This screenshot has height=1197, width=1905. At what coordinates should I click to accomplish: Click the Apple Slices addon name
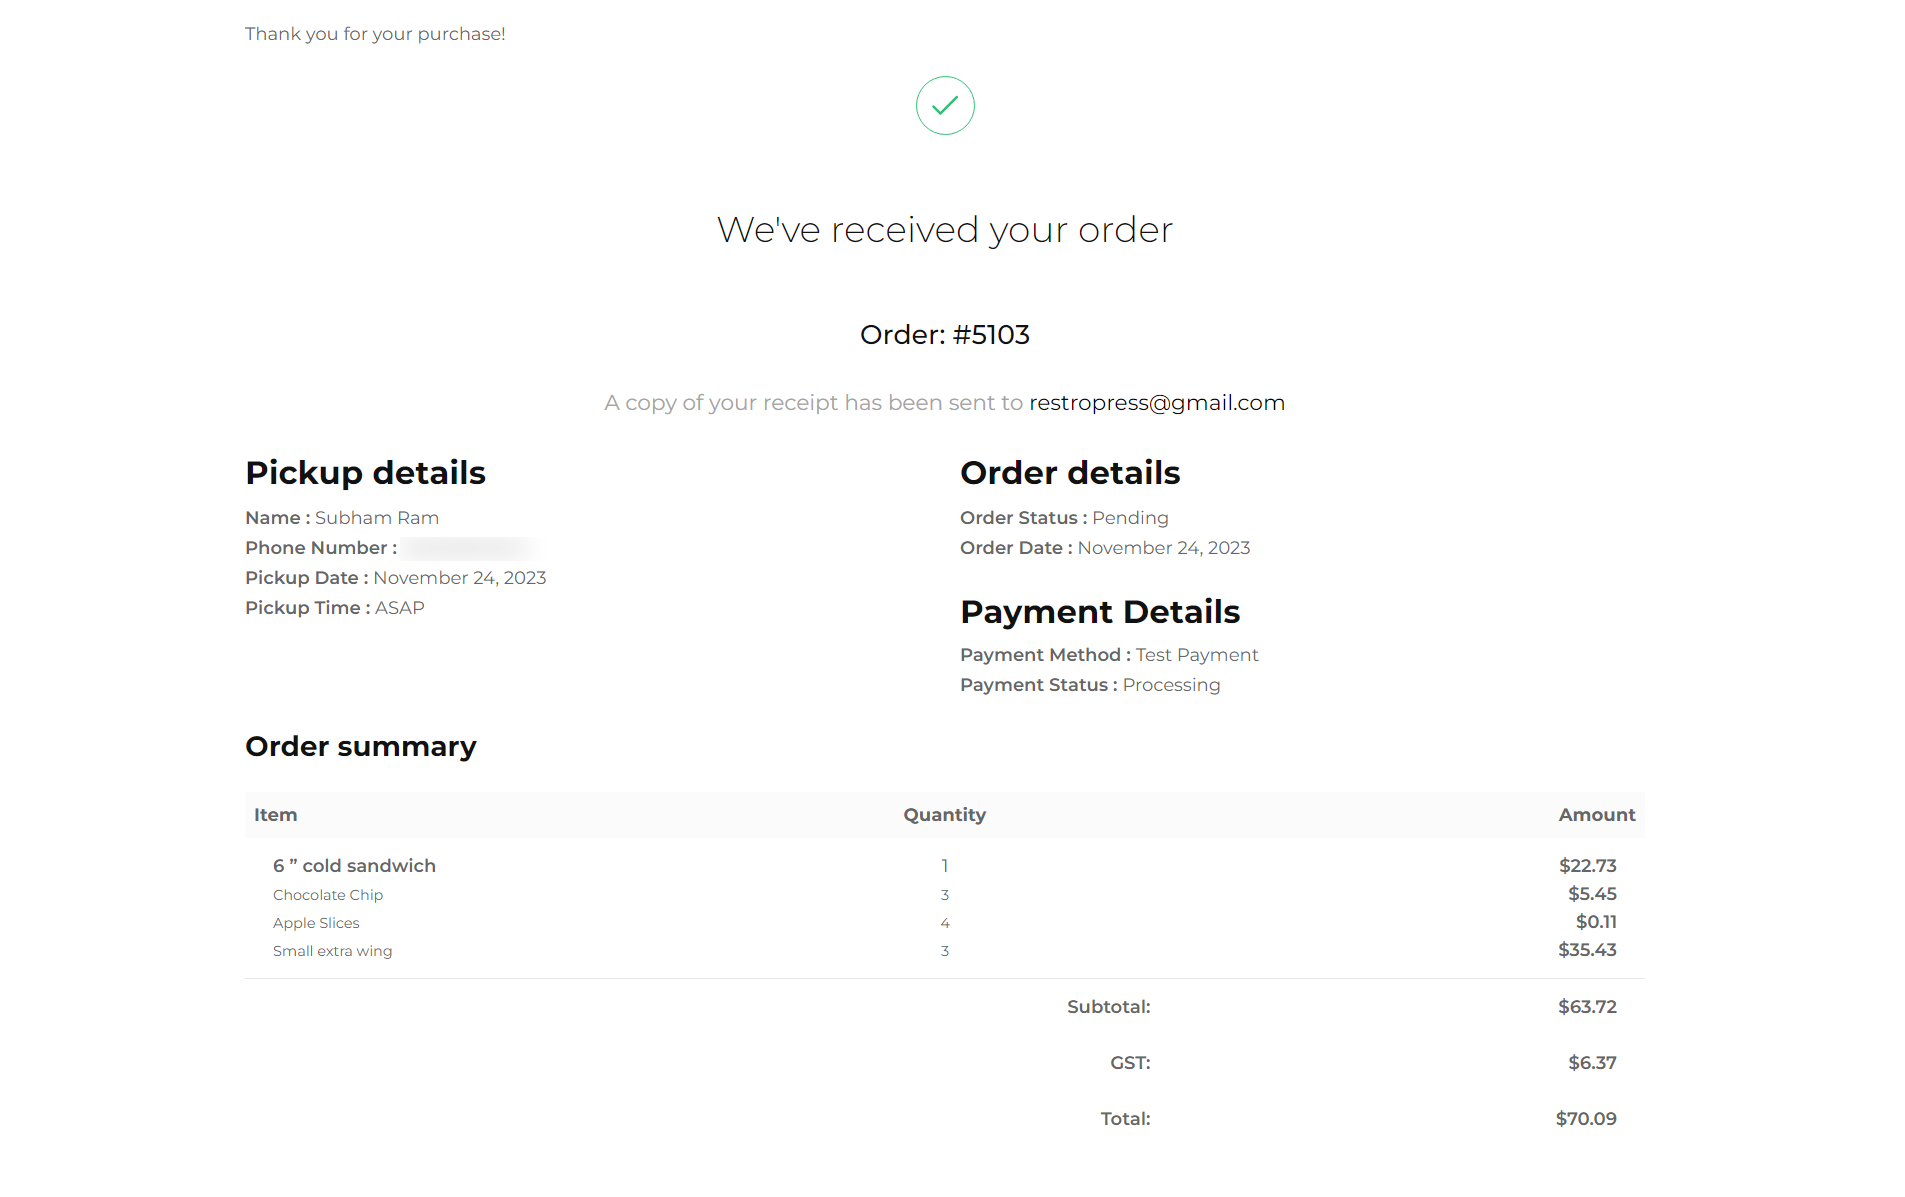316,923
